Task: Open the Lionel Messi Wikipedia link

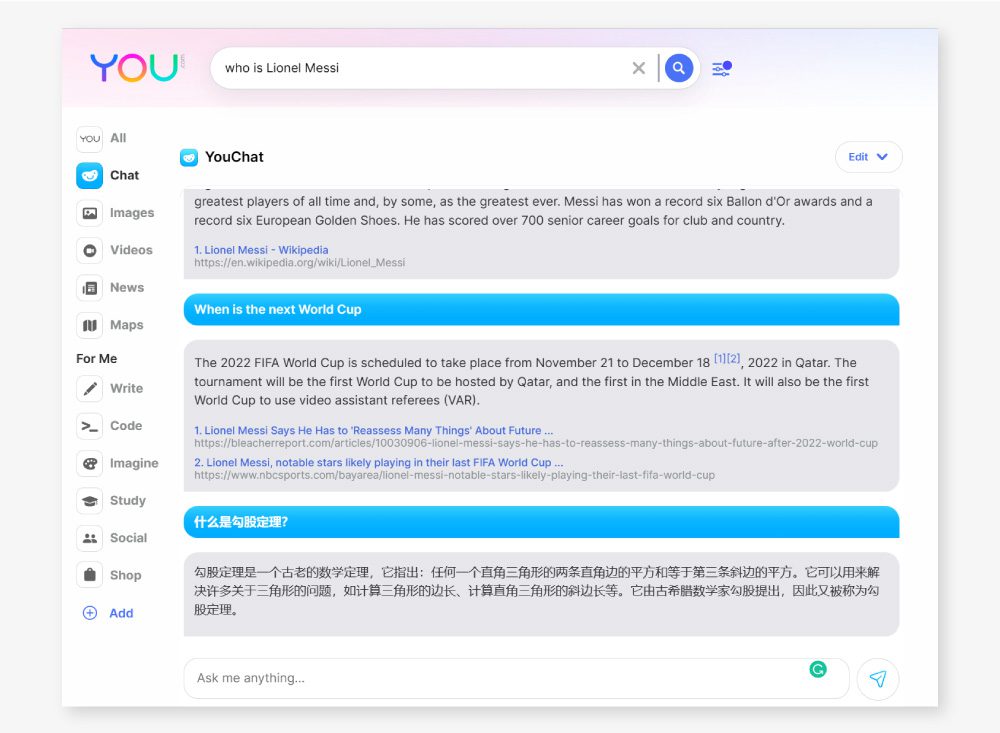Action: click(260, 250)
